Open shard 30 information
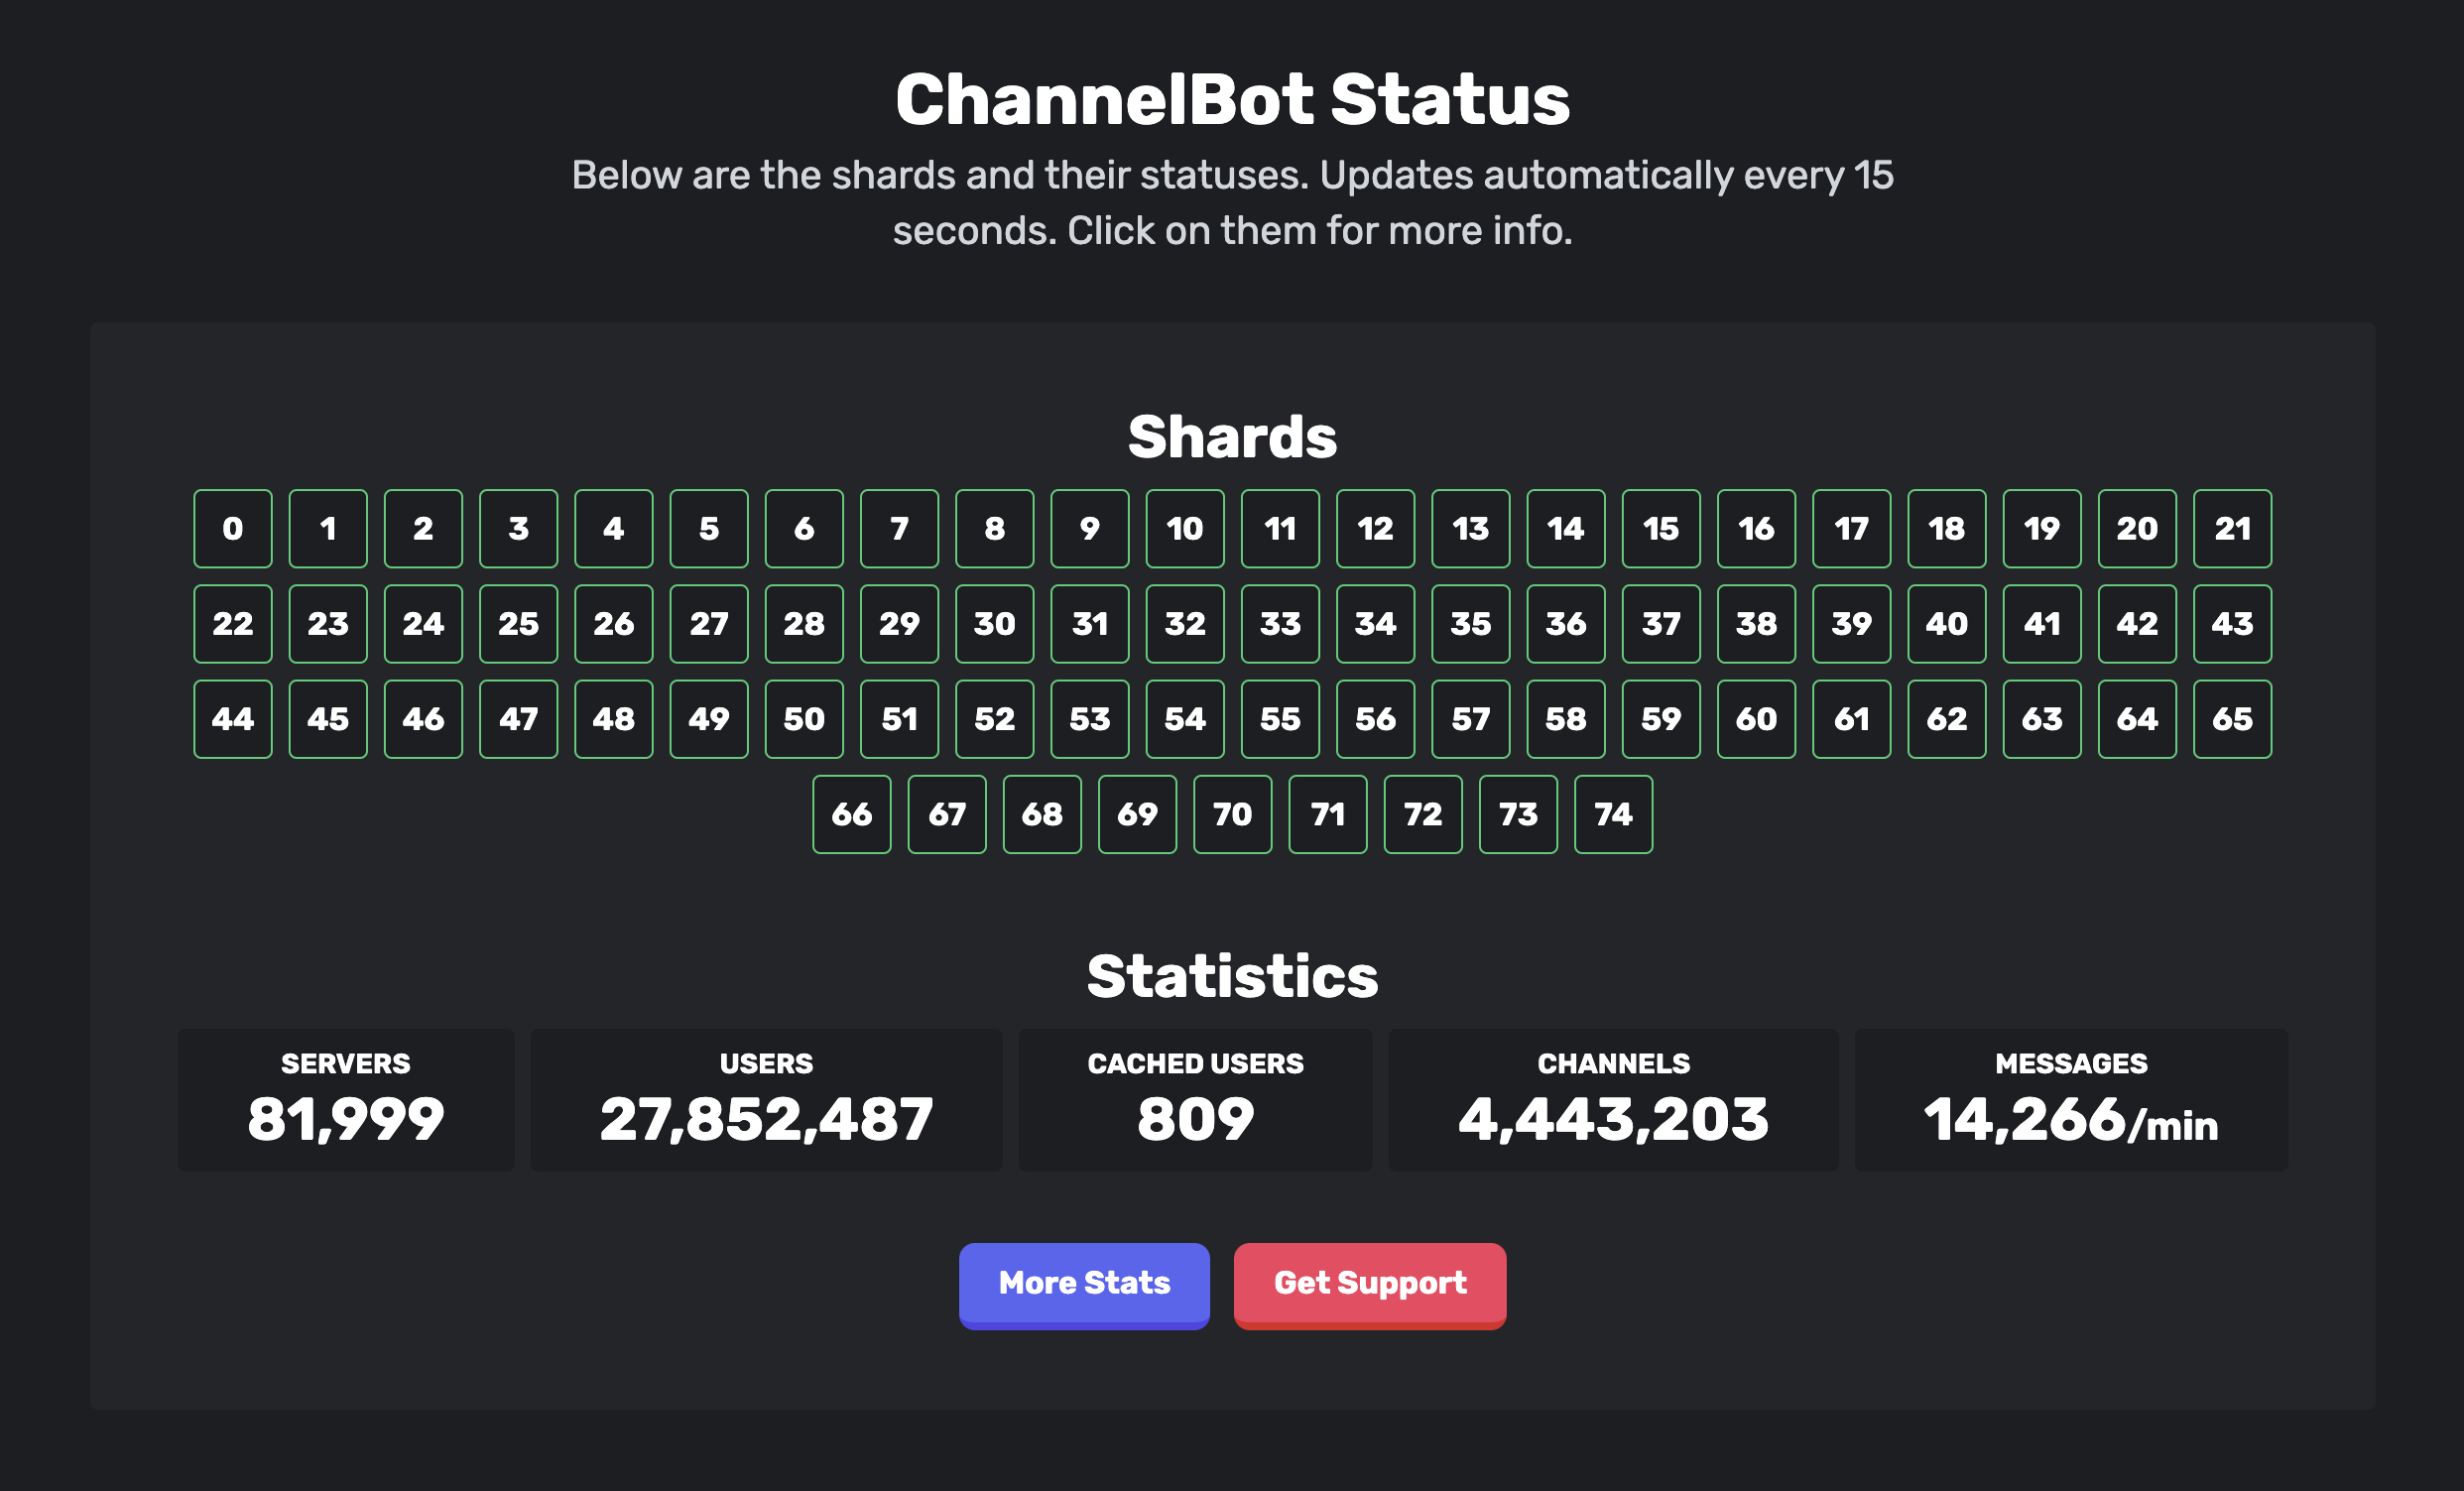Screen dimensions: 2464x1491 (x=994, y=624)
